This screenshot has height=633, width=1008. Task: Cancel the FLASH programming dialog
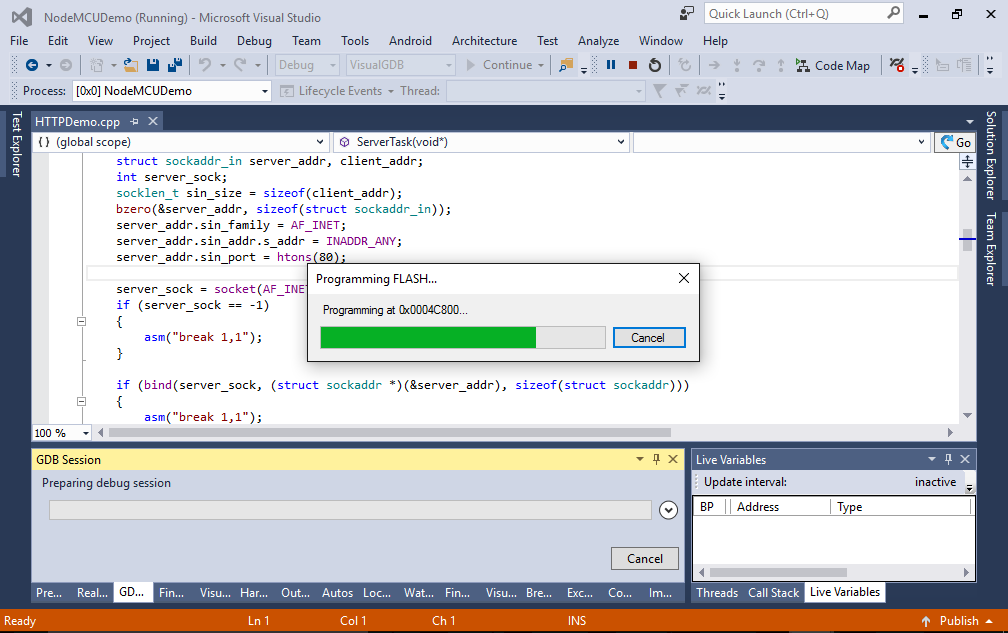point(649,337)
